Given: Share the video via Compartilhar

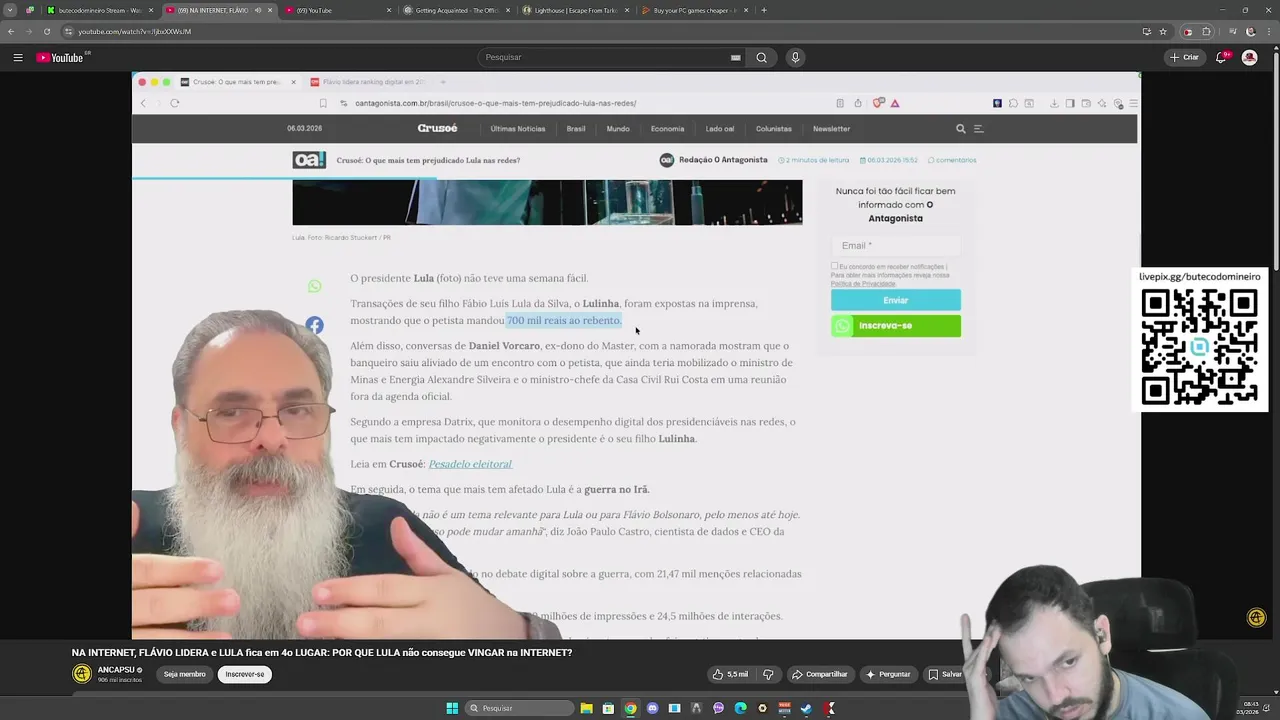Looking at the screenshot, I should pos(820,674).
